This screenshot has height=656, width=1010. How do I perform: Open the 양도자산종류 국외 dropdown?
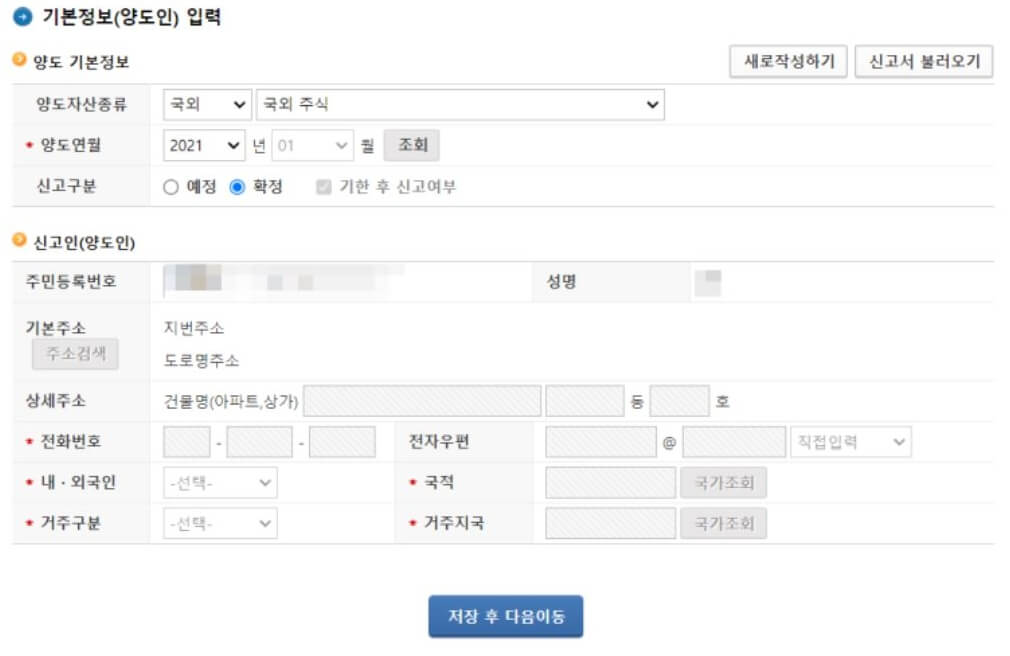[x=206, y=104]
